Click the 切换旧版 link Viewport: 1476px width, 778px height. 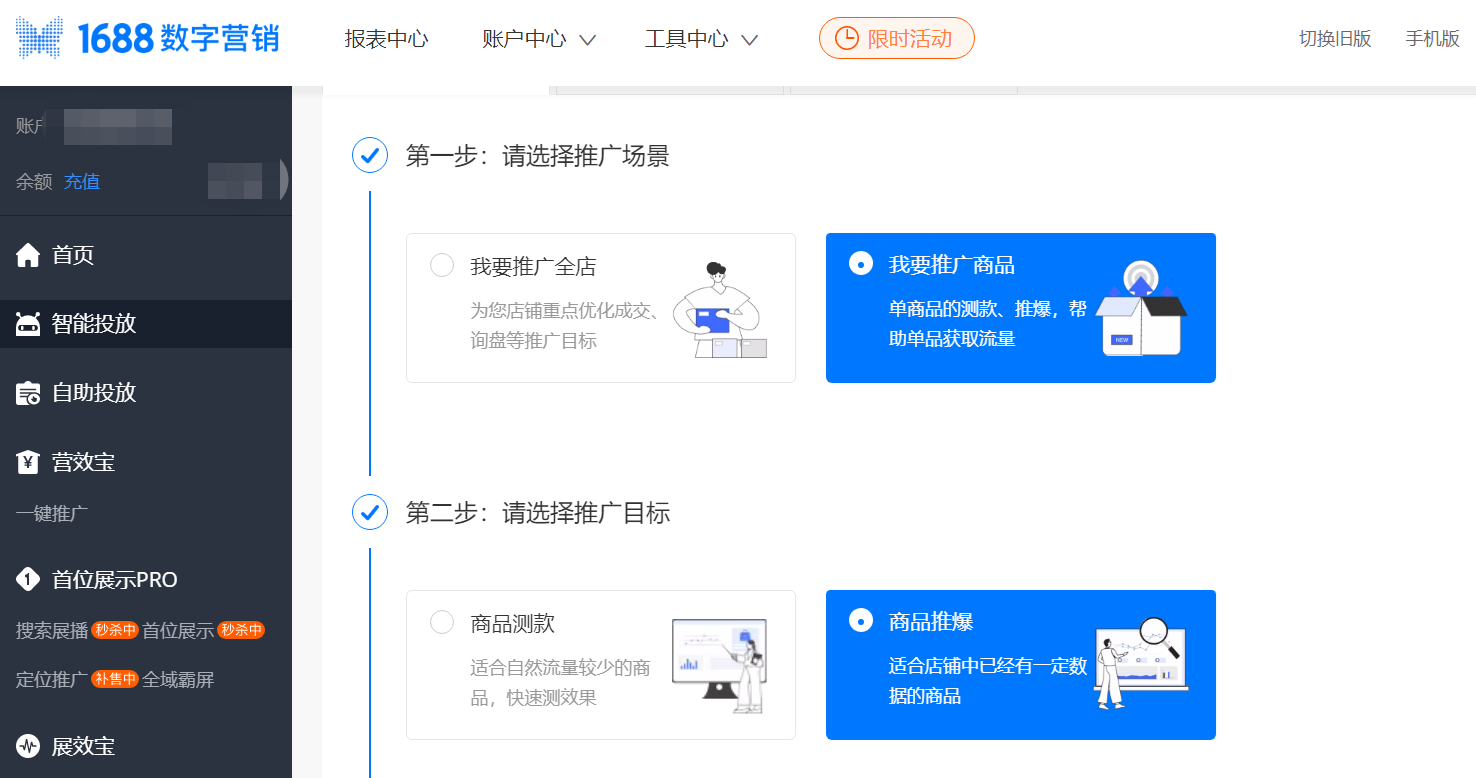click(x=1335, y=39)
